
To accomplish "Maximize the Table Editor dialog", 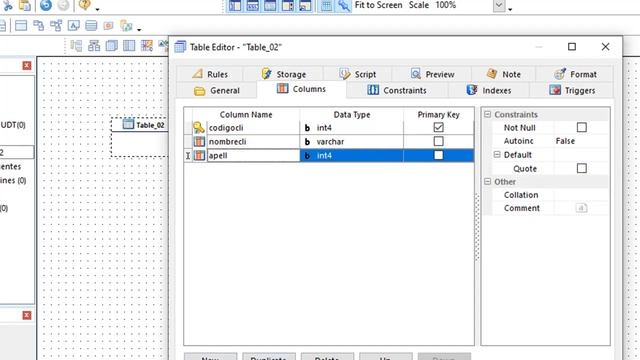I will [572, 47].
